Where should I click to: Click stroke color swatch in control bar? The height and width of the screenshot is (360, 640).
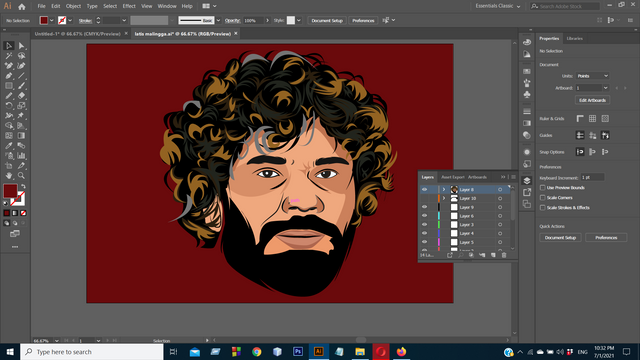point(62,20)
